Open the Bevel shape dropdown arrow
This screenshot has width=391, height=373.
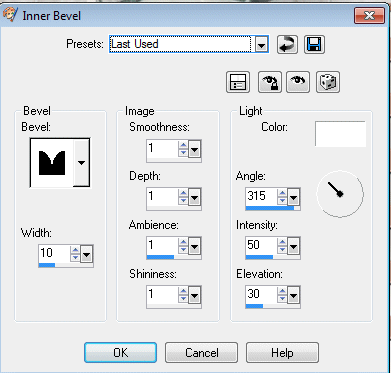point(81,163)
